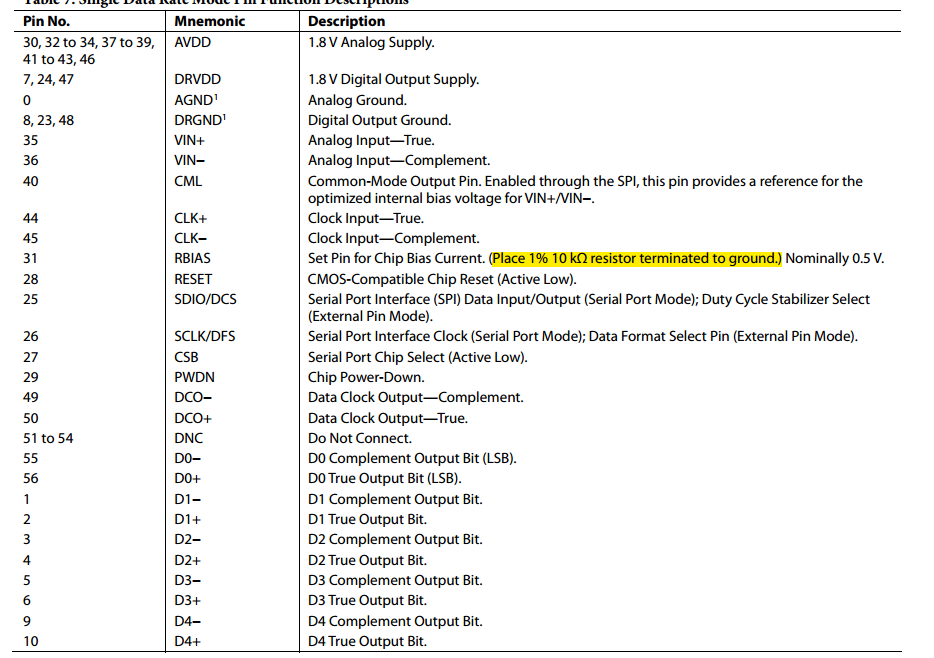Click the D4− mnemonic cell

point(188,622)
